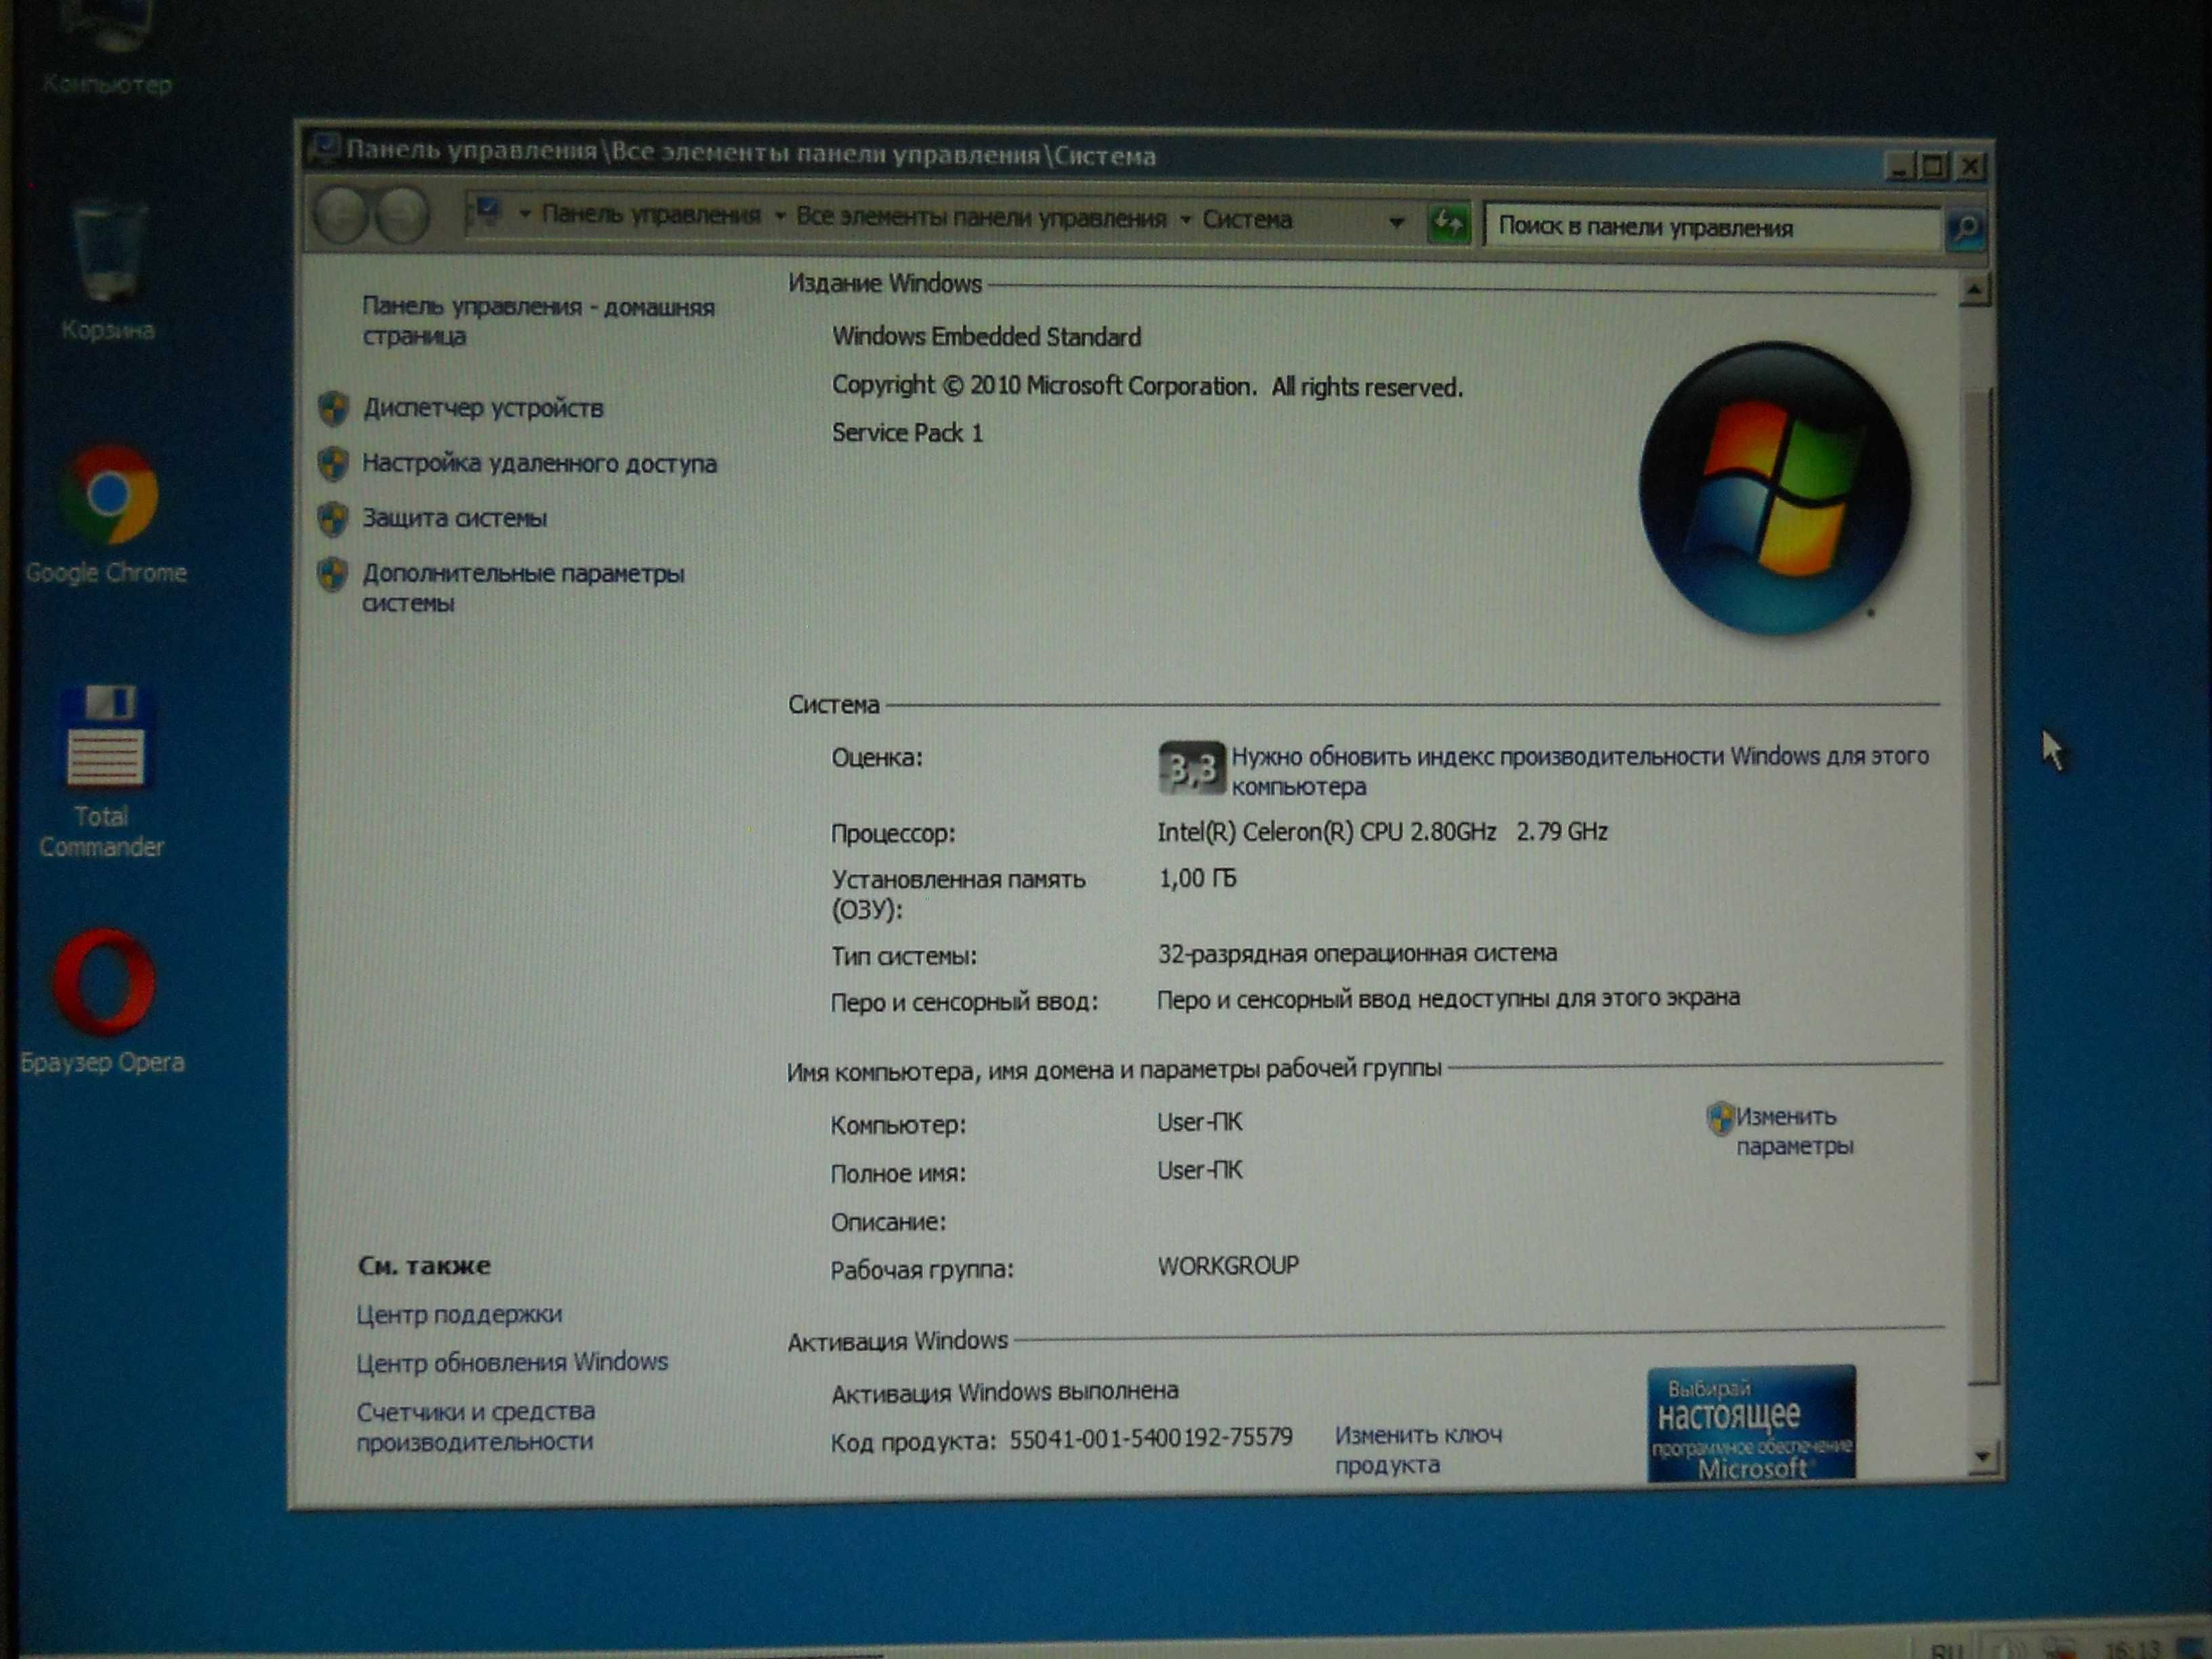
Task: Click the User-ПК value beside Полное имя
Action: [x=1200, y=1170]
